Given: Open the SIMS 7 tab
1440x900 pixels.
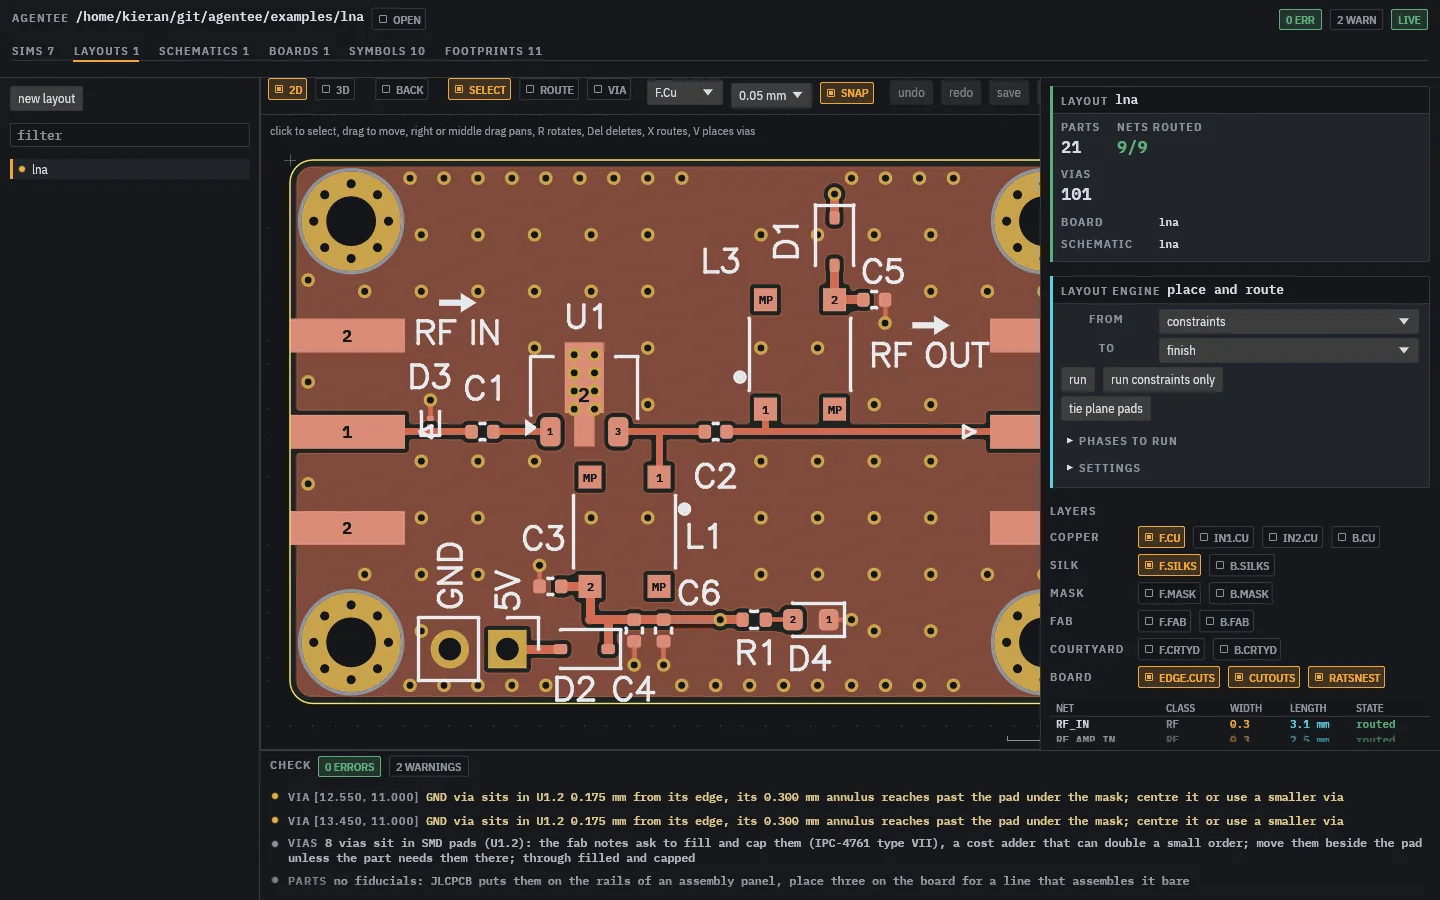Looking at the screenshot, I should 33,51.
